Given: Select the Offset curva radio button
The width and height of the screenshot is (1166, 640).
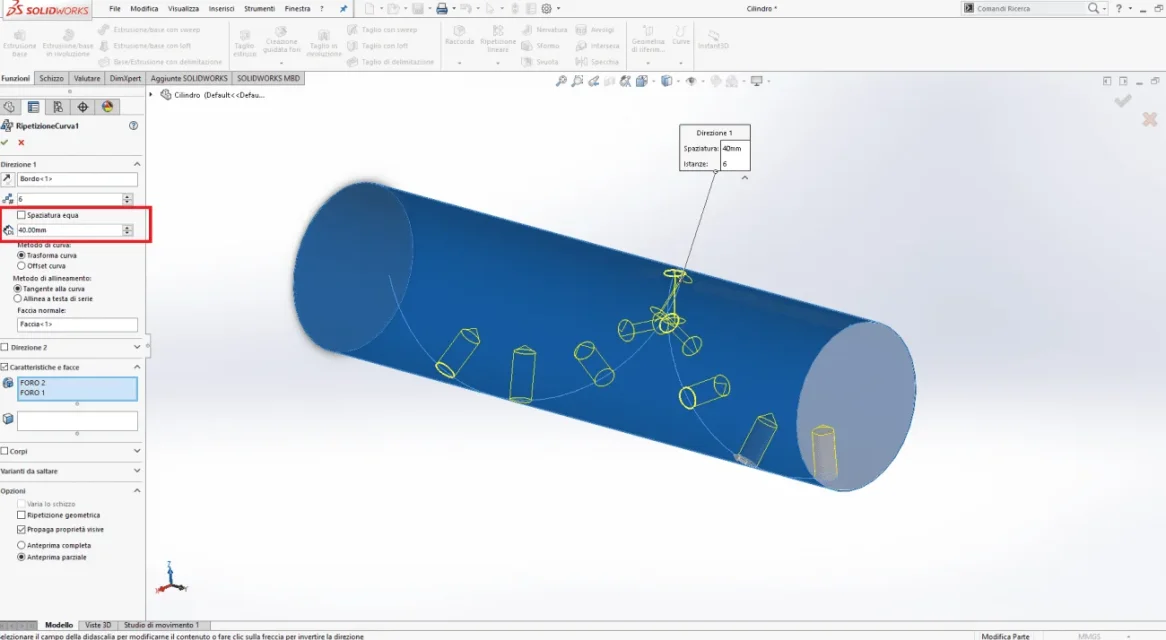Looking at the screenshot, I should [18, 266].
